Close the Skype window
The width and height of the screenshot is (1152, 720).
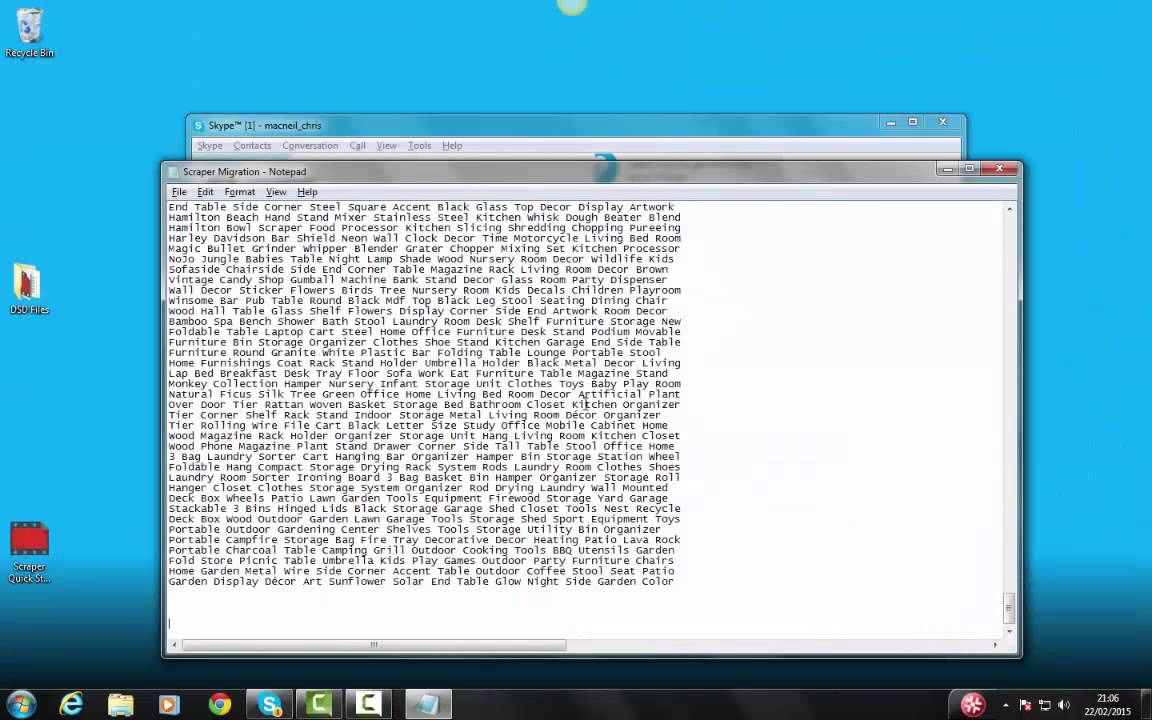pyautogui.click(x=943, y=122)
